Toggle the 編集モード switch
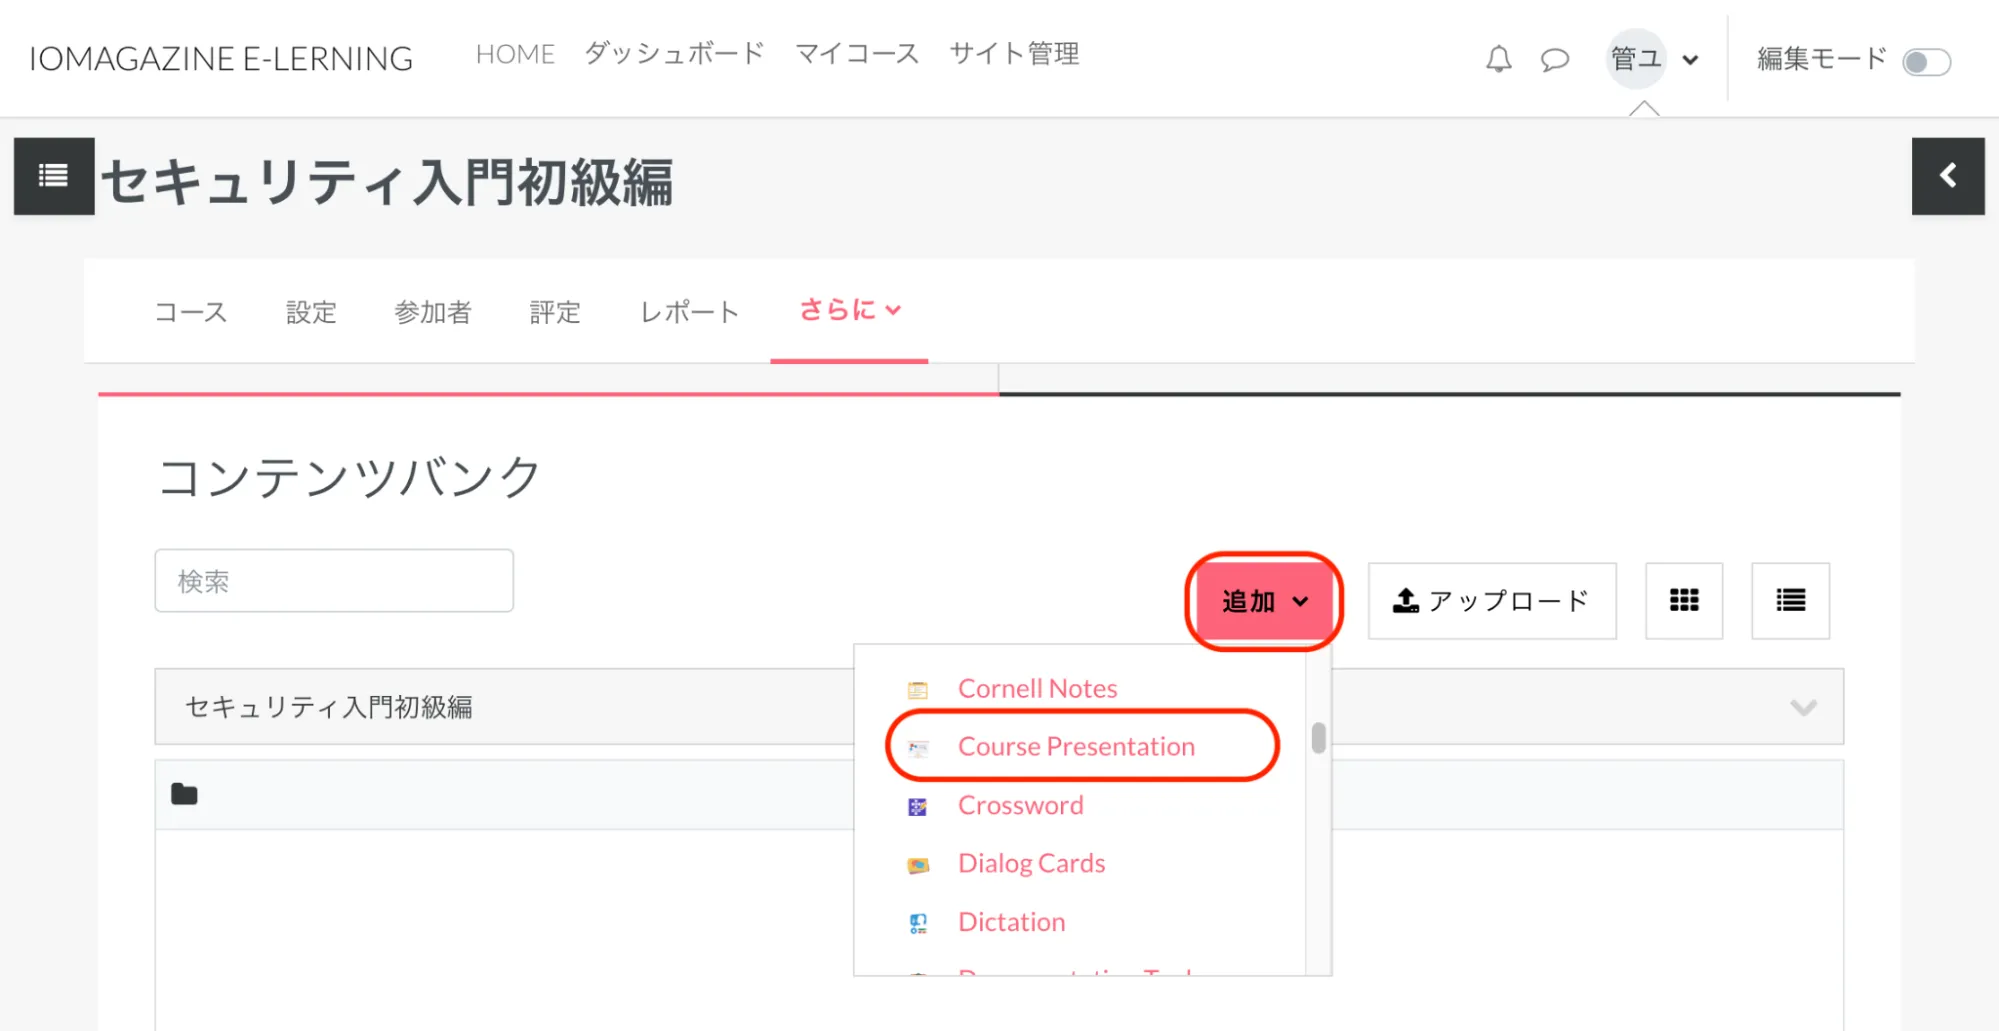This screenshot has width=1999, height=1031. (1926, 62)
